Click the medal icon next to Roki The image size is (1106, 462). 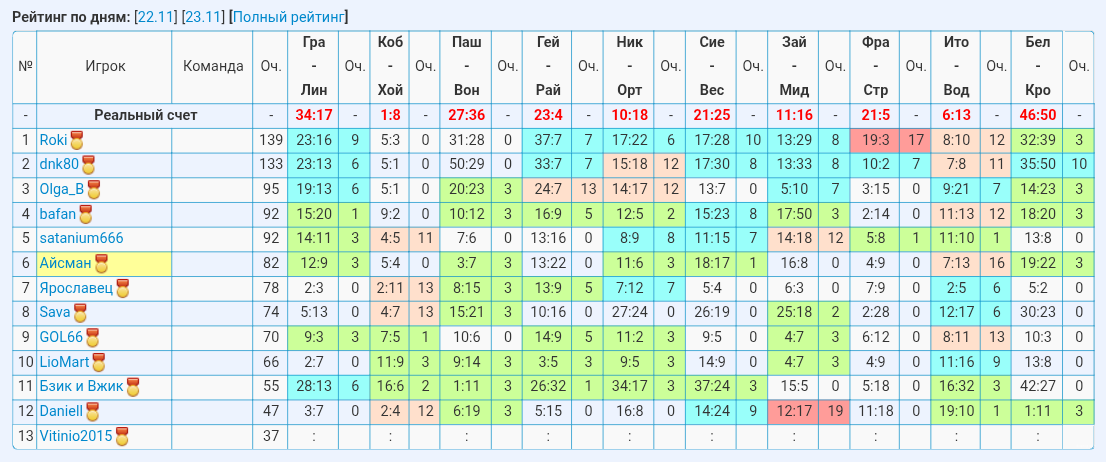pyautogui.click(x=76, y=140)
